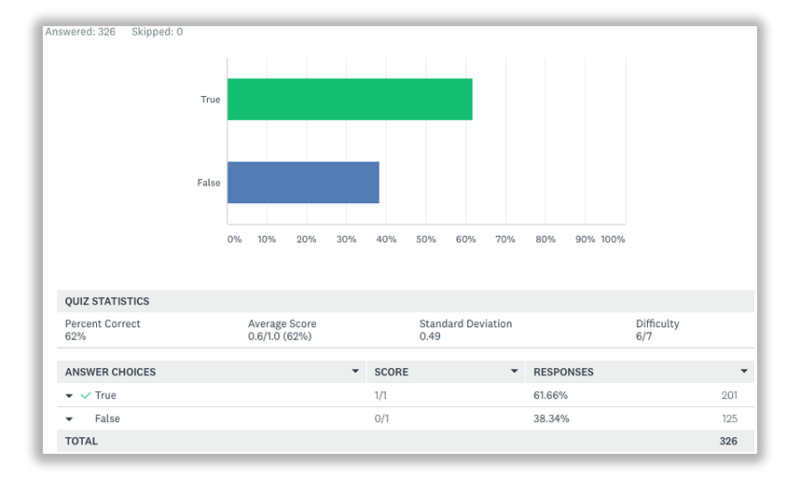Click the 100% axis tick label
This screenshot has height=479, width=800.
613,239
